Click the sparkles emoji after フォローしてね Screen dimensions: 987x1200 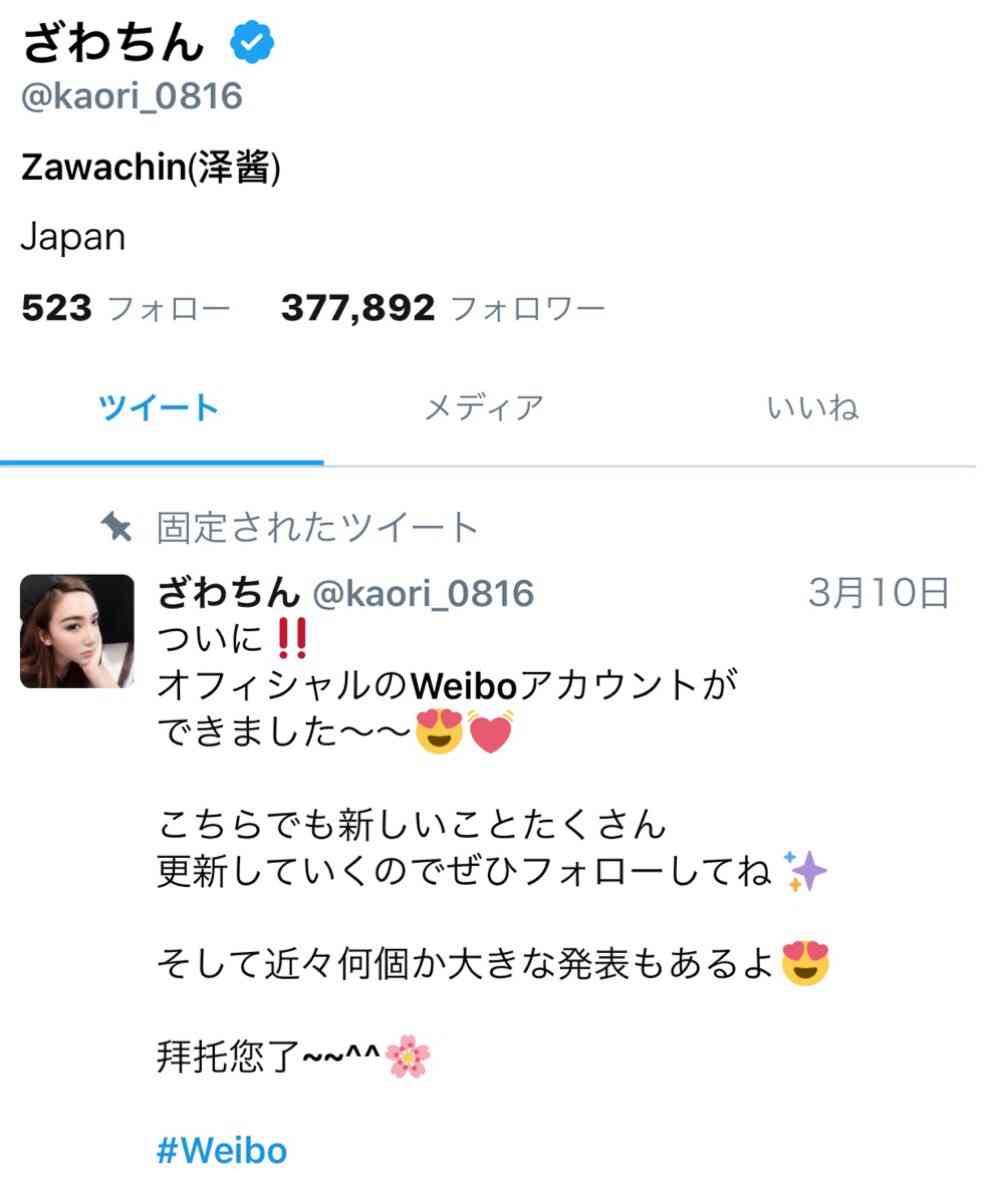(x=806, y=872)
